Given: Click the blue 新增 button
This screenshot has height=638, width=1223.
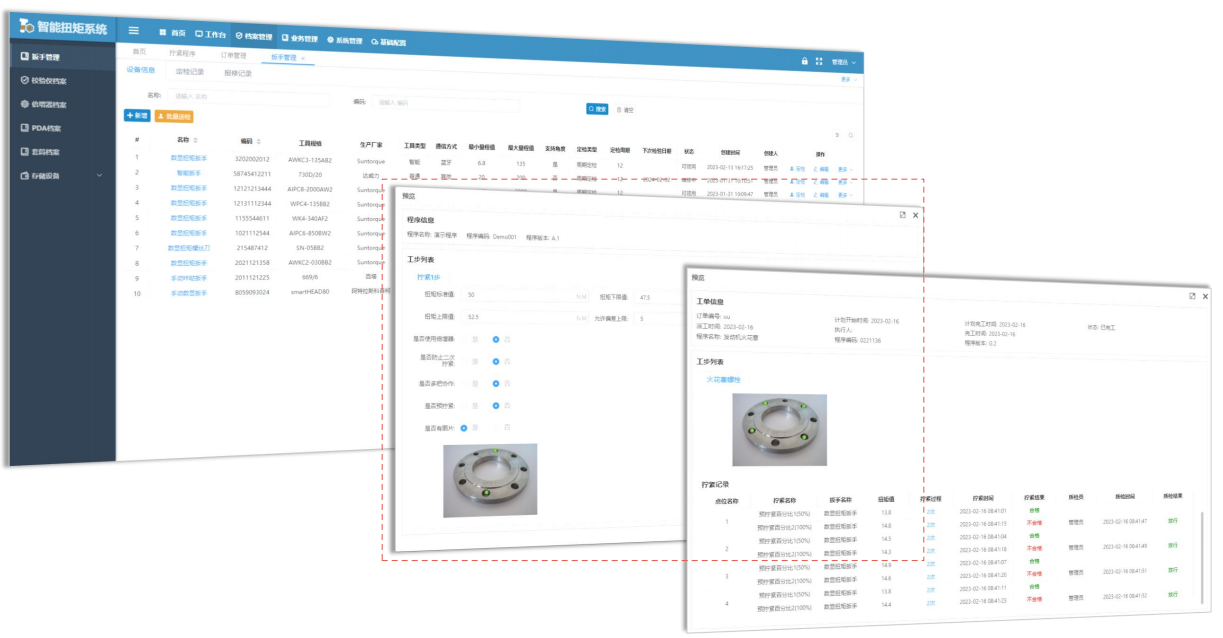Looking at the screenshot, I should coord(137,115).
